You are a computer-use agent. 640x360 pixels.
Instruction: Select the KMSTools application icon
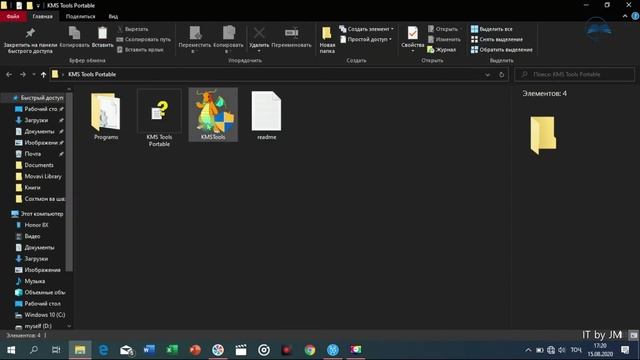pos(213,115)
